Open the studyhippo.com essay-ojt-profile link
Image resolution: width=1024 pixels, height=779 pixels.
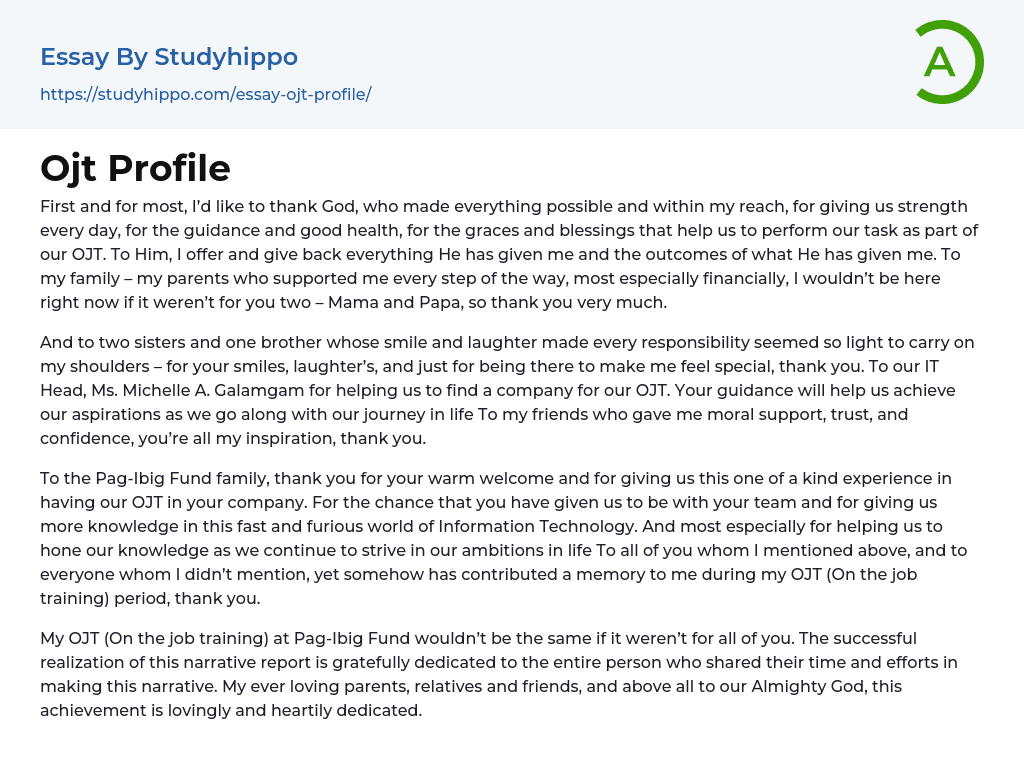point(205,94)
